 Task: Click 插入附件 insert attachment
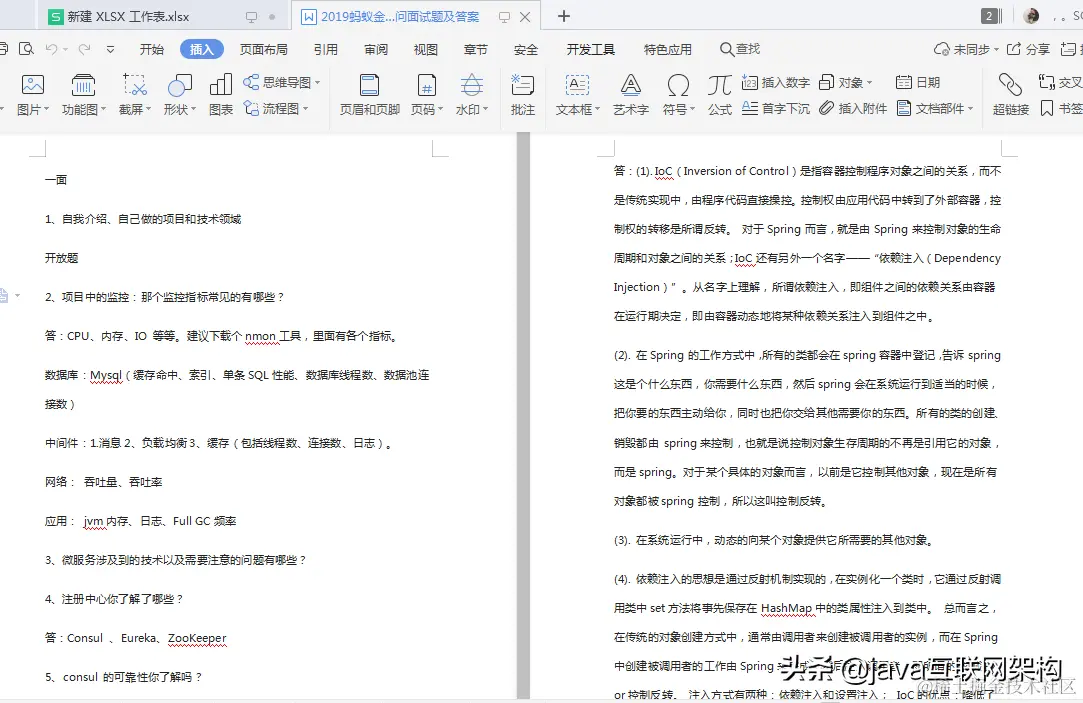click(853, 108)
